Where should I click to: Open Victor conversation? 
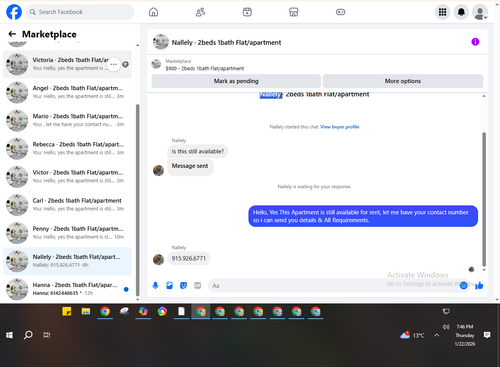click(x=67, y=177)
